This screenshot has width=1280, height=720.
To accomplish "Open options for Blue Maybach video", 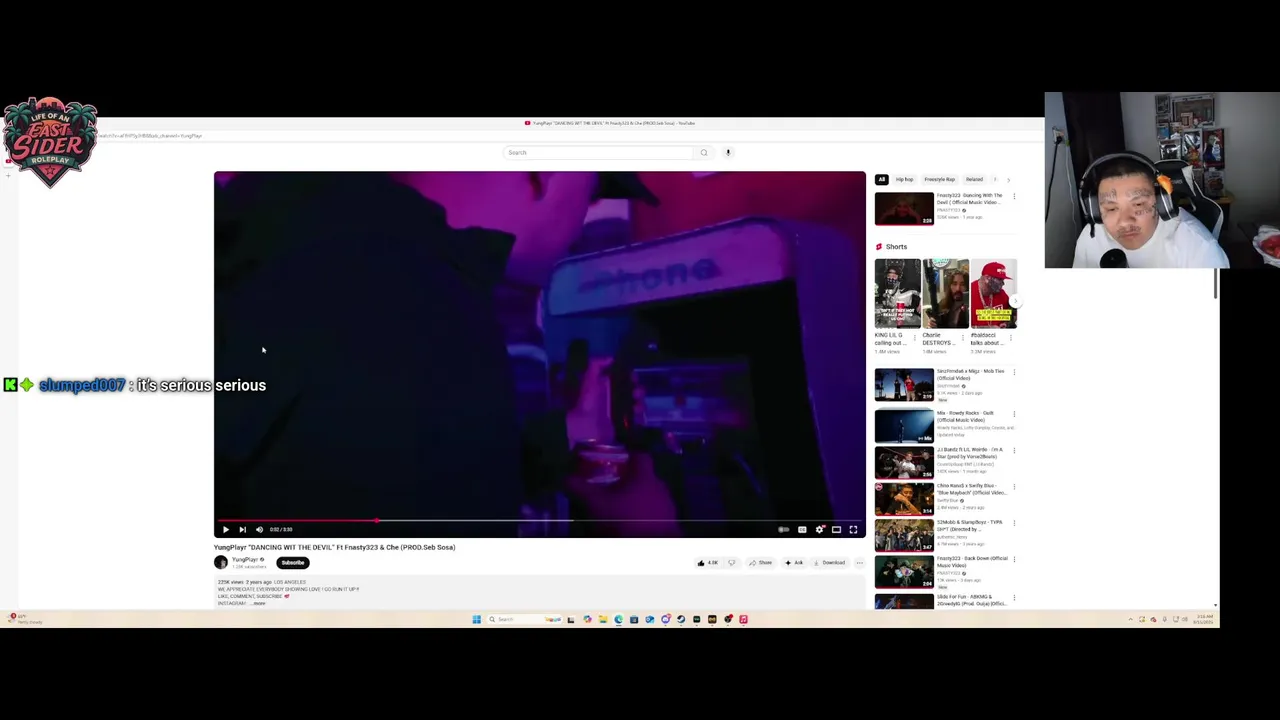I will point(1014,487).
